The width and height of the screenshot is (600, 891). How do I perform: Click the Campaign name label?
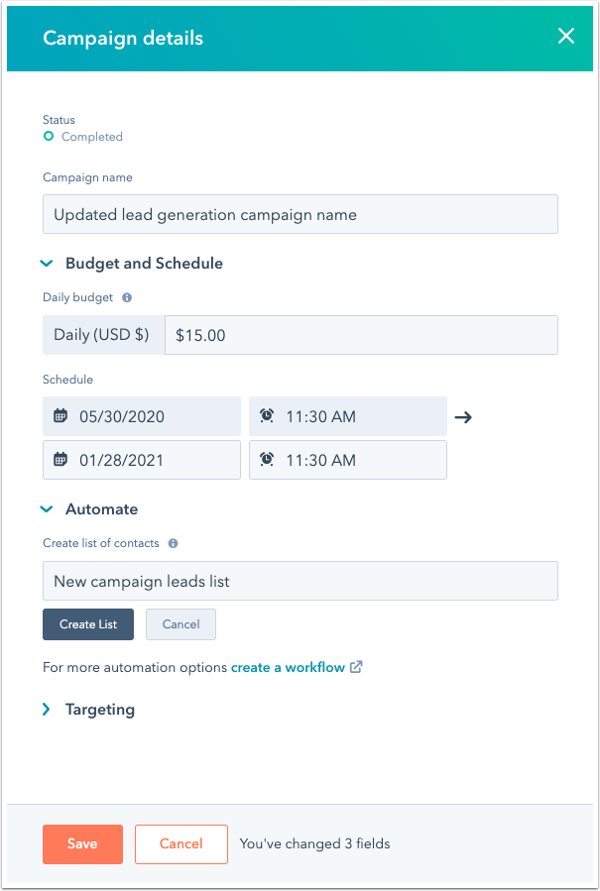tap(88, 177)
